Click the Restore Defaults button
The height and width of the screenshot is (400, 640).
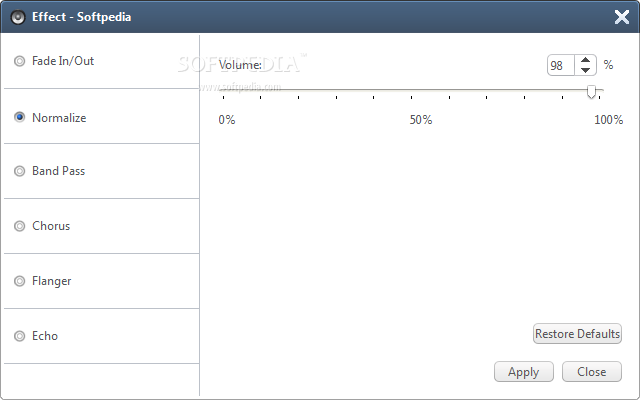click(x=577, y=334)
